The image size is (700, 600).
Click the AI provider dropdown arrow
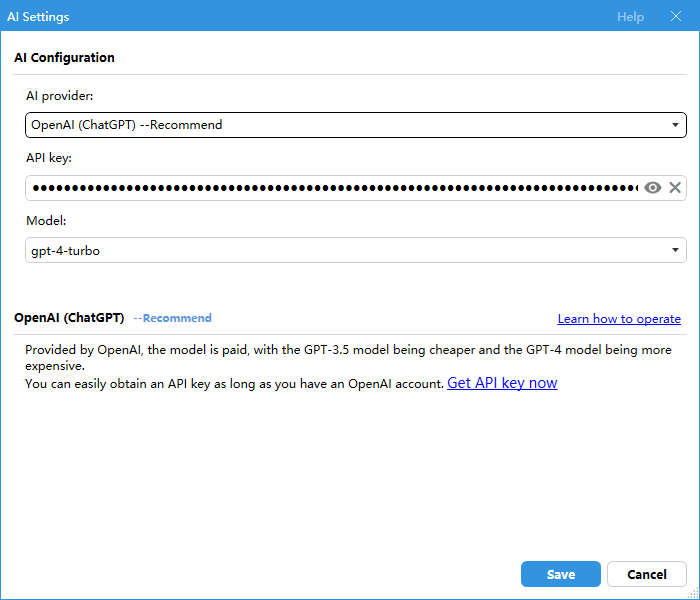tap(675, 126)
